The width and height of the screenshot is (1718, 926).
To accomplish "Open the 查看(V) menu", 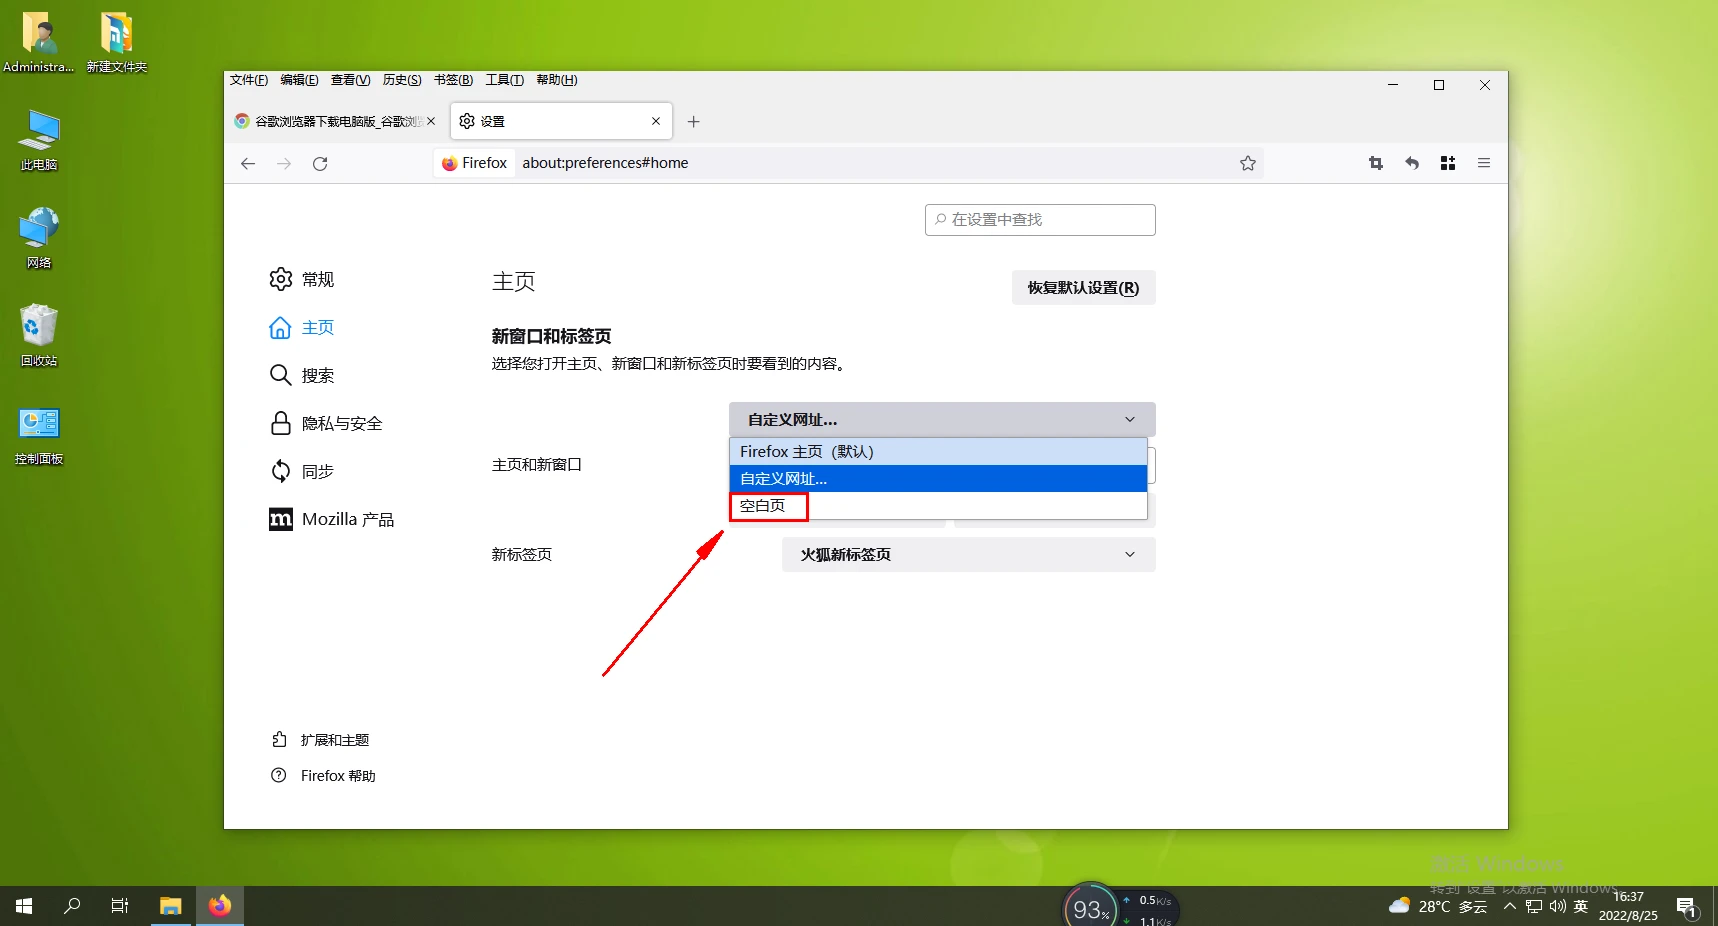I will pyautogui.click(x=350, y=80).
